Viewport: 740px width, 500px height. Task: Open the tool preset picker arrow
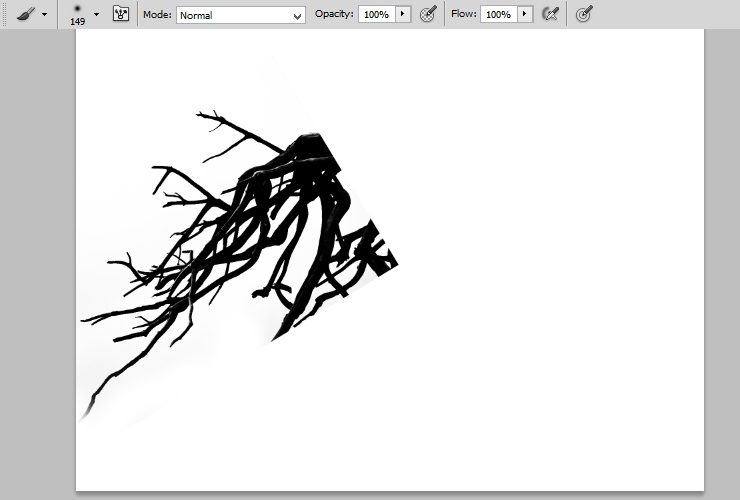[x=44, y=15]
